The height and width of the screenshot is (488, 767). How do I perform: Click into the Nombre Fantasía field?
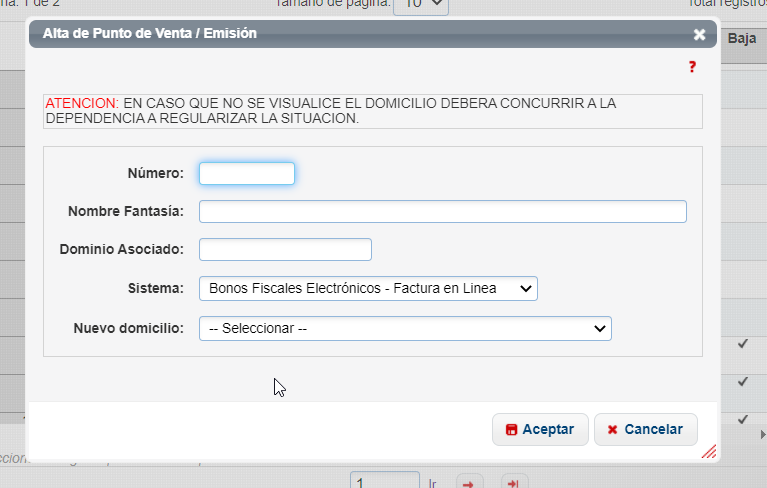[x=442, y=211]
